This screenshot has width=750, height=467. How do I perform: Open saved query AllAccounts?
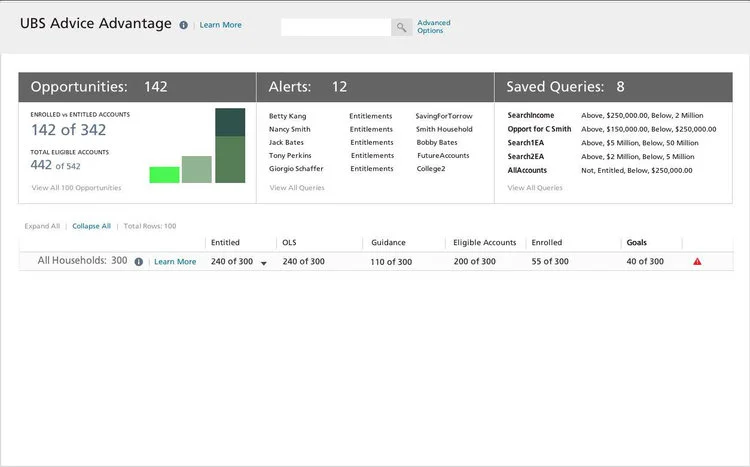tap(527, 170)
